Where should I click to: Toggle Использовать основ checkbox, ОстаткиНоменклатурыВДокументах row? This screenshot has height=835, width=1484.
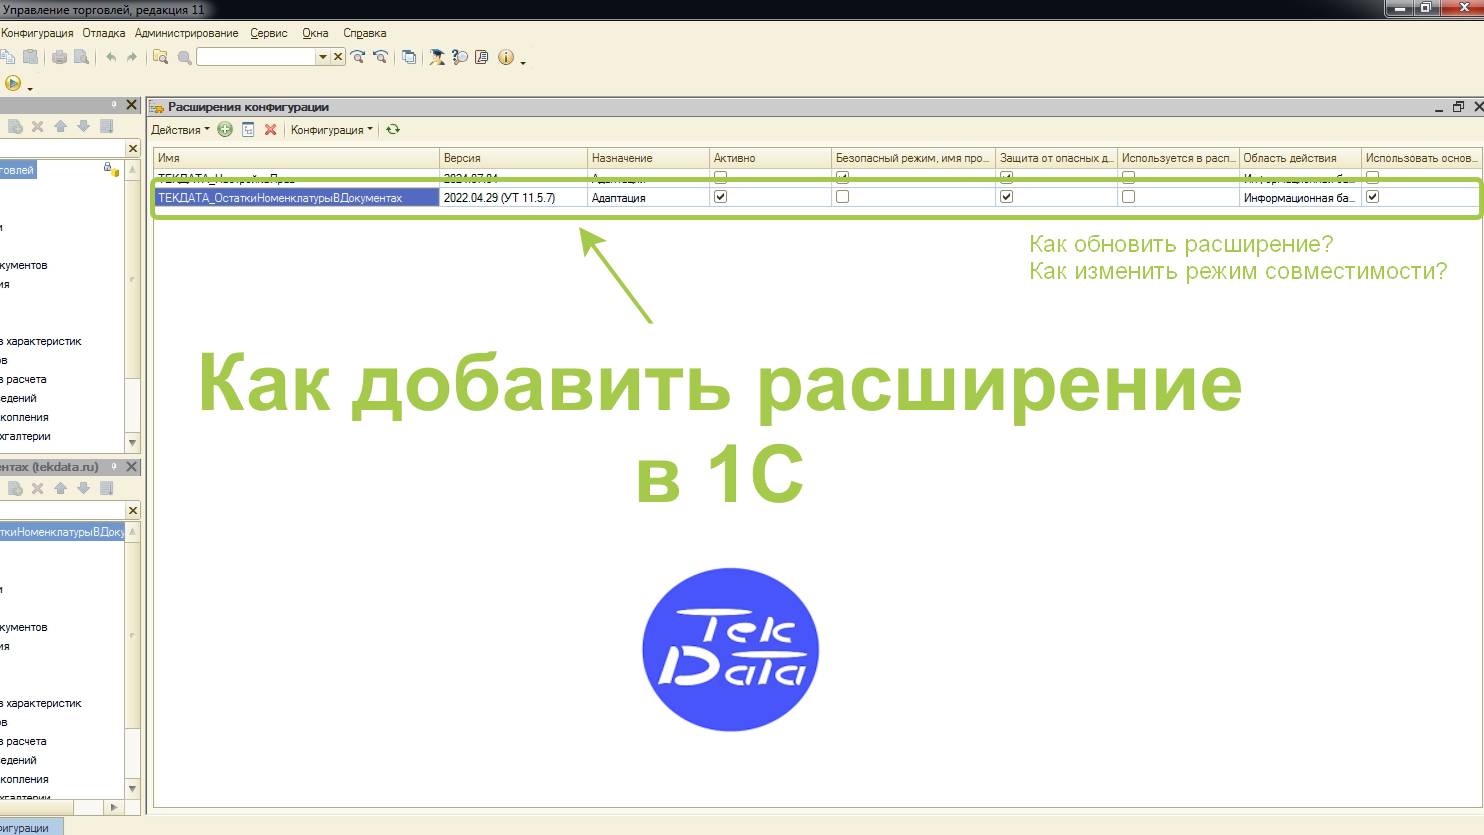[x=1372, y=197]
